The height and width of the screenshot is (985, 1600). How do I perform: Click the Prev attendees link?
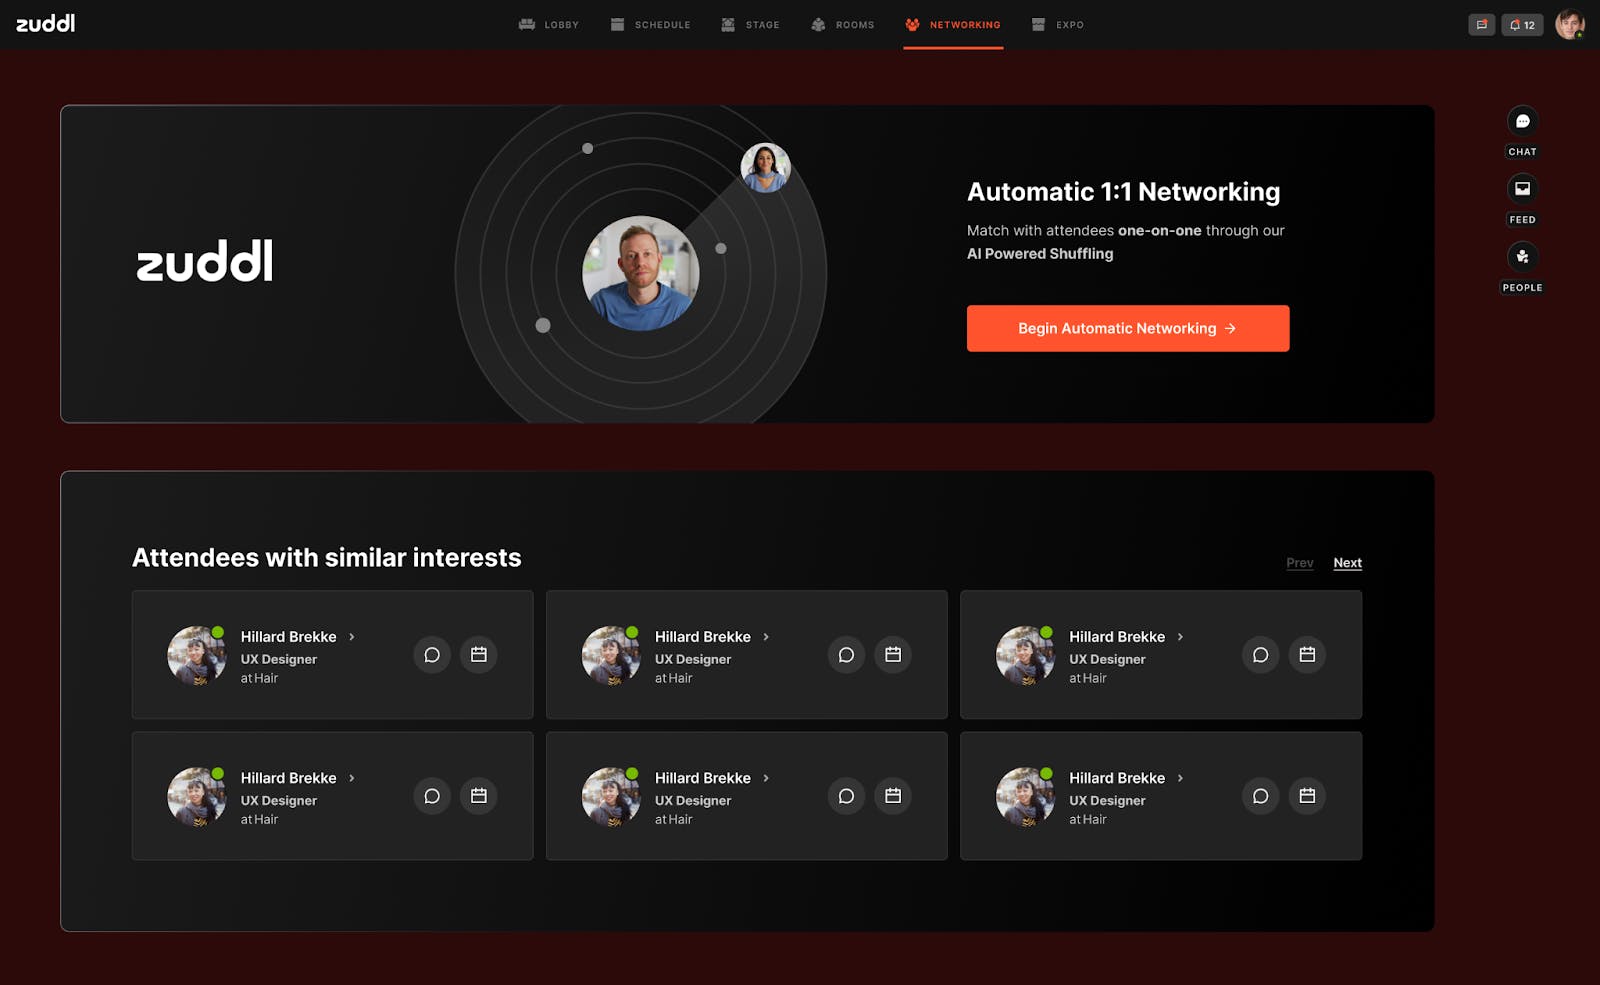click(1300, 563)
